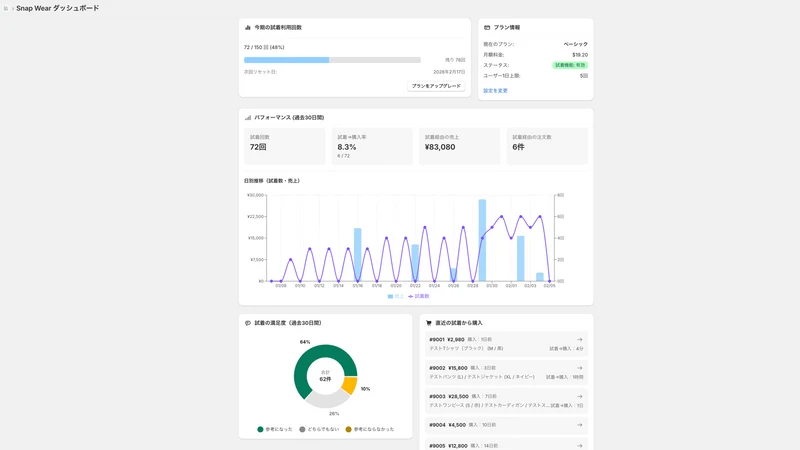Select order row #9003 ¥28,500
The image size is (800, 450).
point(506,401)
